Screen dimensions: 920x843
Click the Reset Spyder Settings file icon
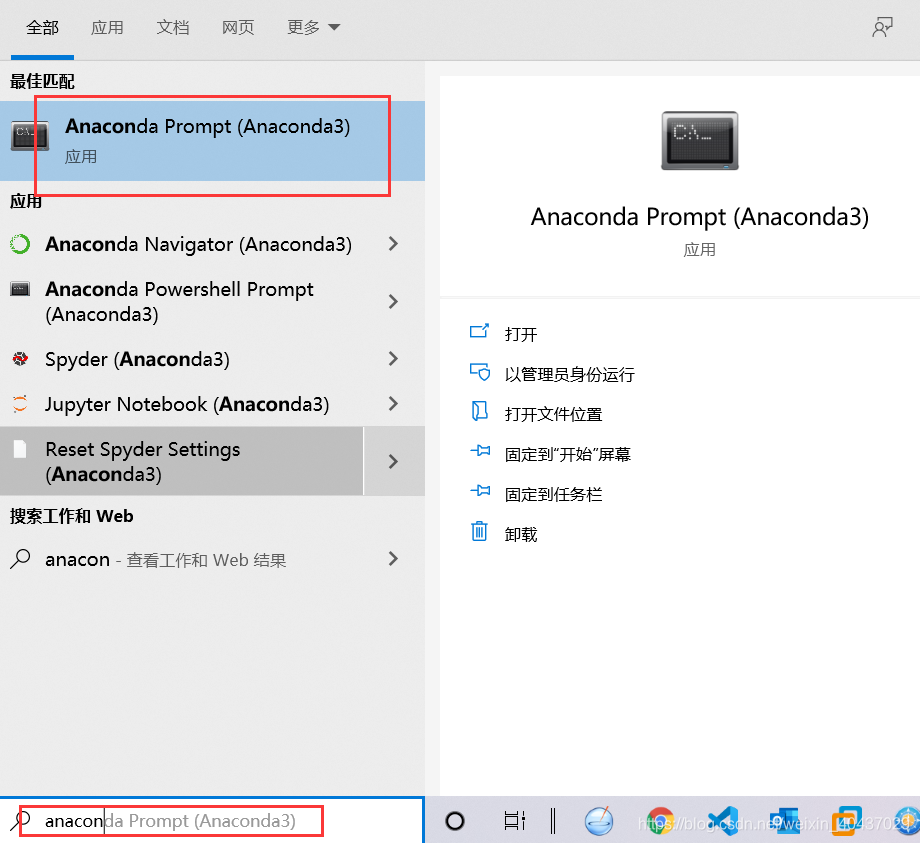pyautogui.click(x=20, y=449)
